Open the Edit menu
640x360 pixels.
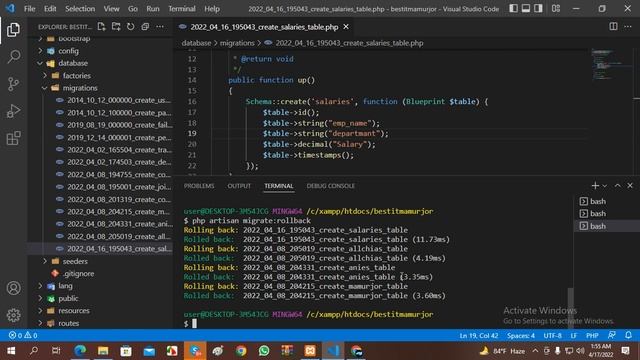point(50,9)
